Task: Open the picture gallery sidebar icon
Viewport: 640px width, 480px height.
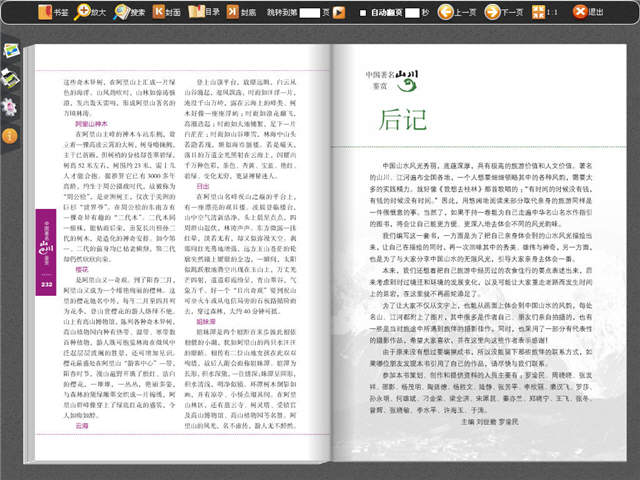Action: (x=11, y=51)
